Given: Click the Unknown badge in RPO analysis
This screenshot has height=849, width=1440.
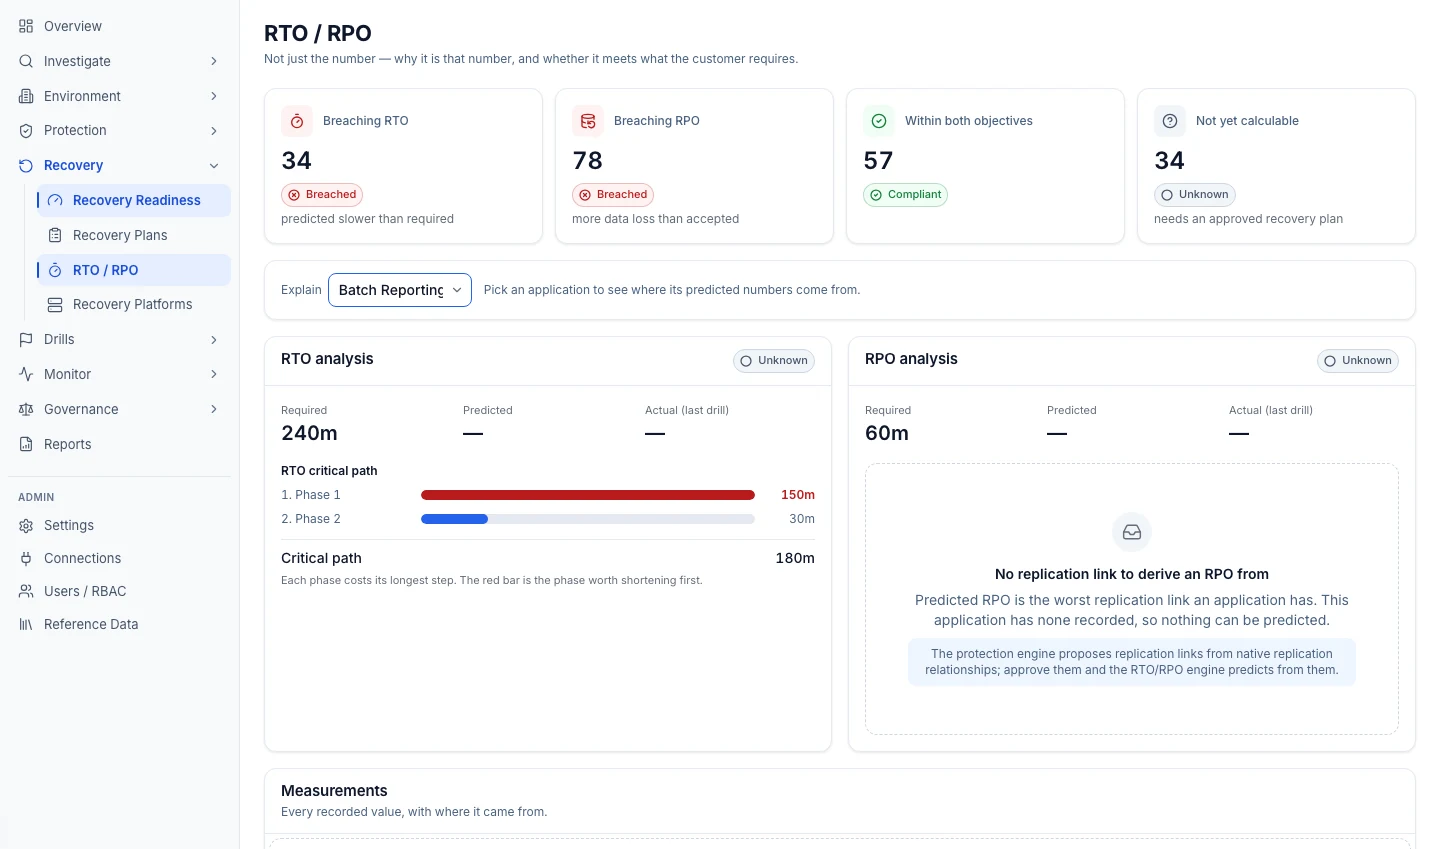Looking at the screenshot, I should (1358, 361).
